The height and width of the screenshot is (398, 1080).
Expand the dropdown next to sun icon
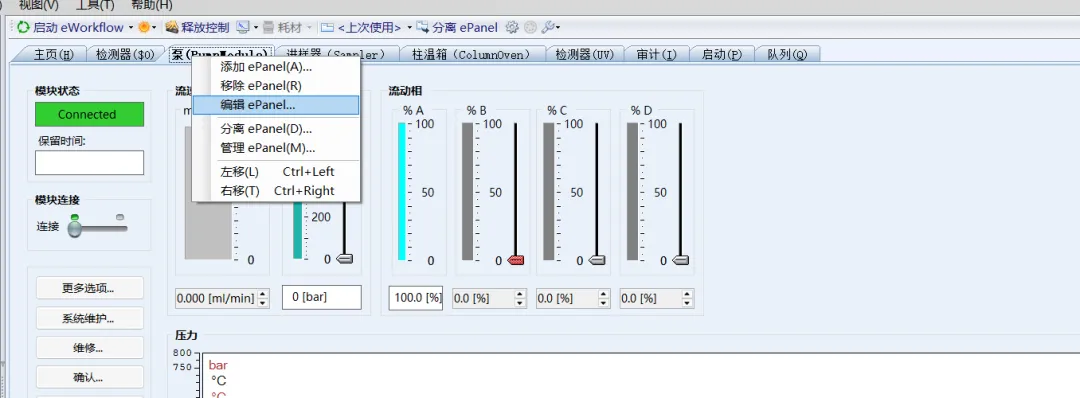pyautogui.click(x=154, y=28)
